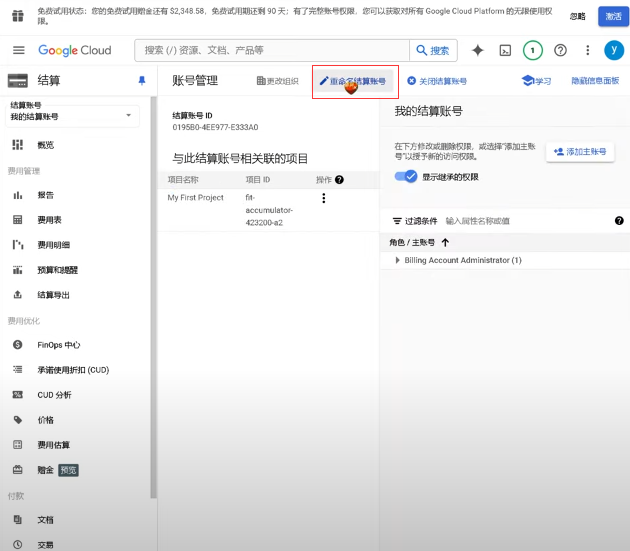Viewport: 630px width, 551px height.
Task: Click the 费用估算 calculator icon
Action: 18,445
